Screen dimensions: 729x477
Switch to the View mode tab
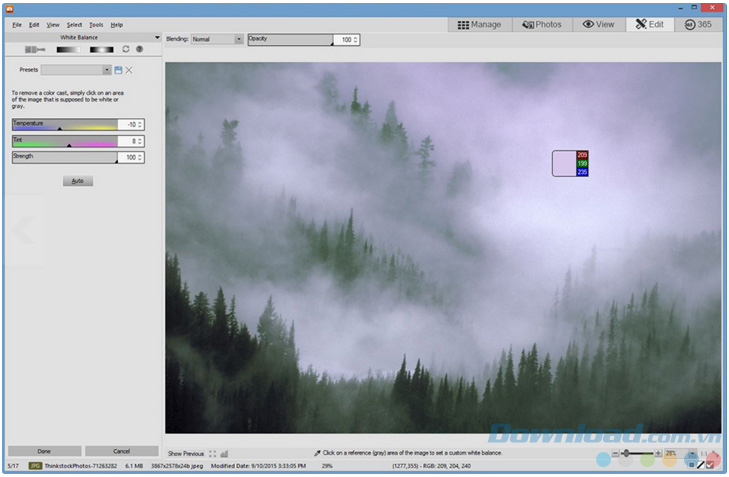point(598,24)
